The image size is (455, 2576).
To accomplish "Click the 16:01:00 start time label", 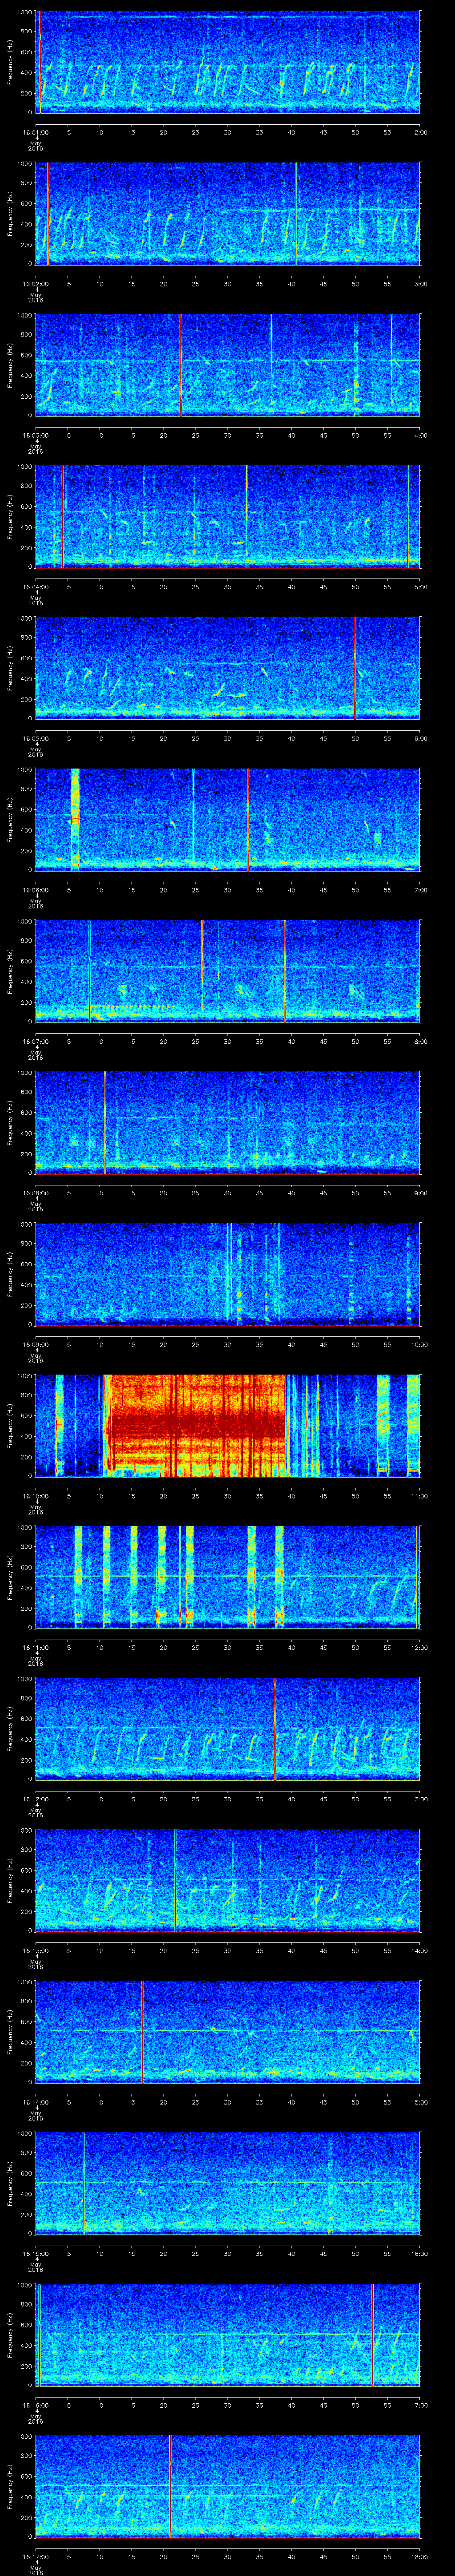I will 35,132.
